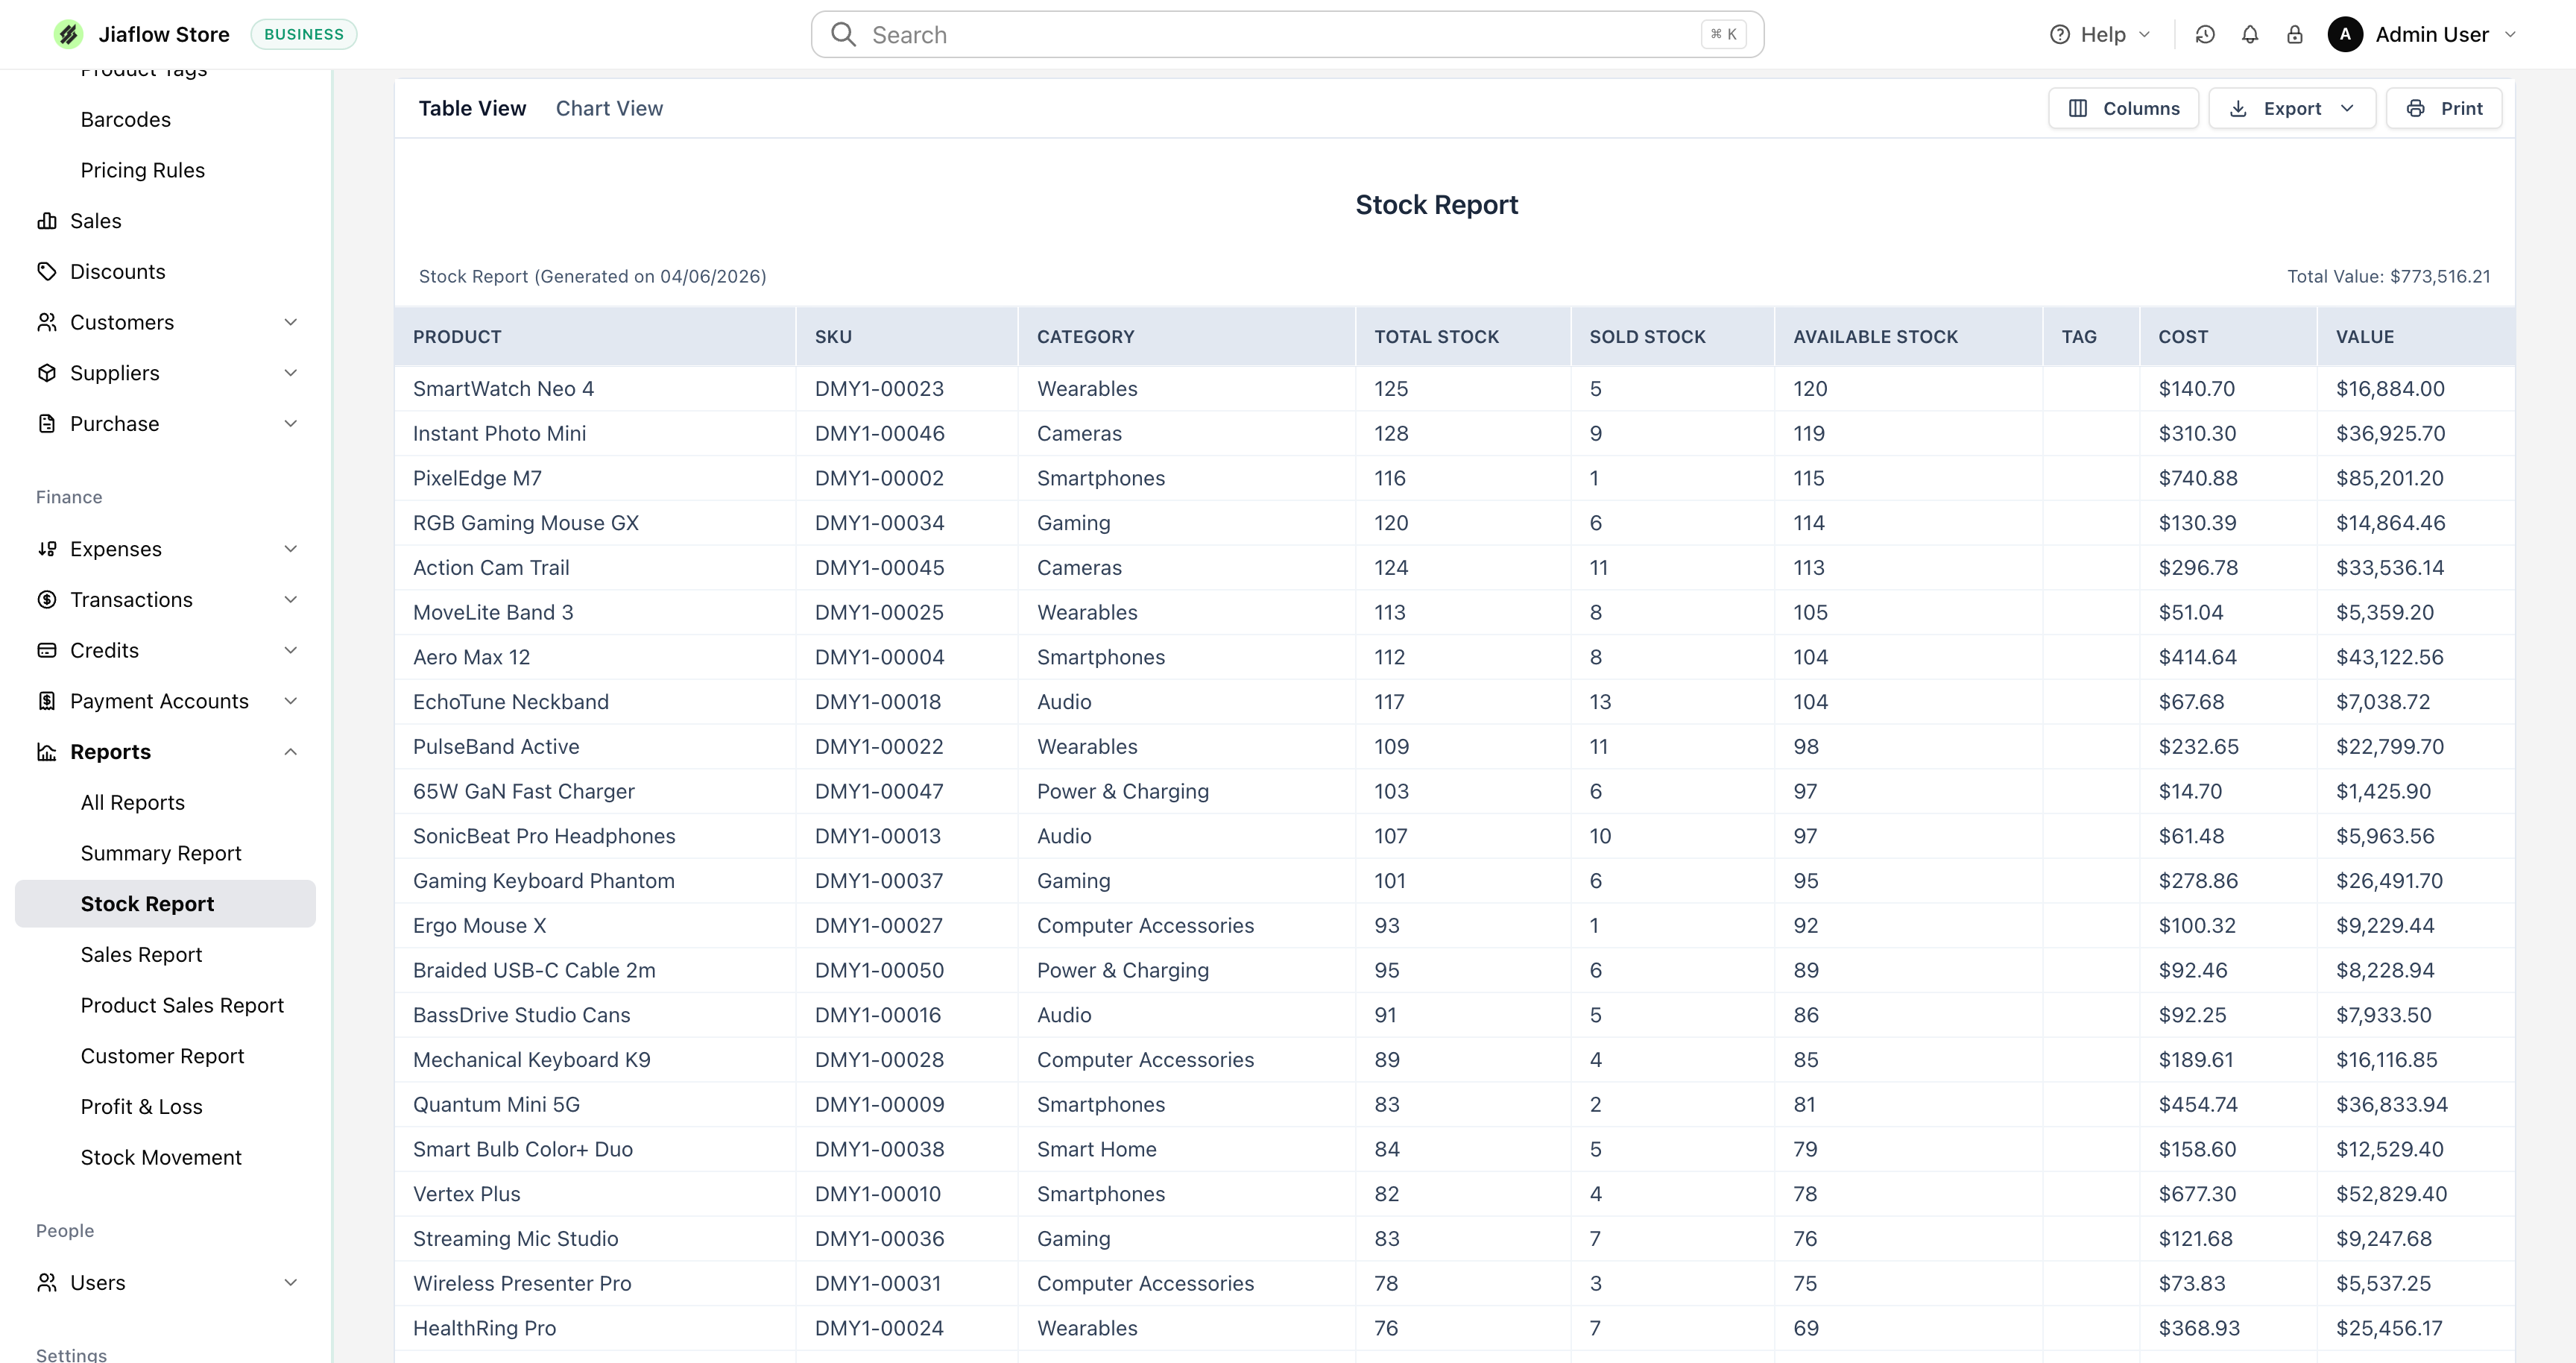Screen dimensions: 2576x1363
Task: Click the Customers people icon
Action: [x=47, y=322]
